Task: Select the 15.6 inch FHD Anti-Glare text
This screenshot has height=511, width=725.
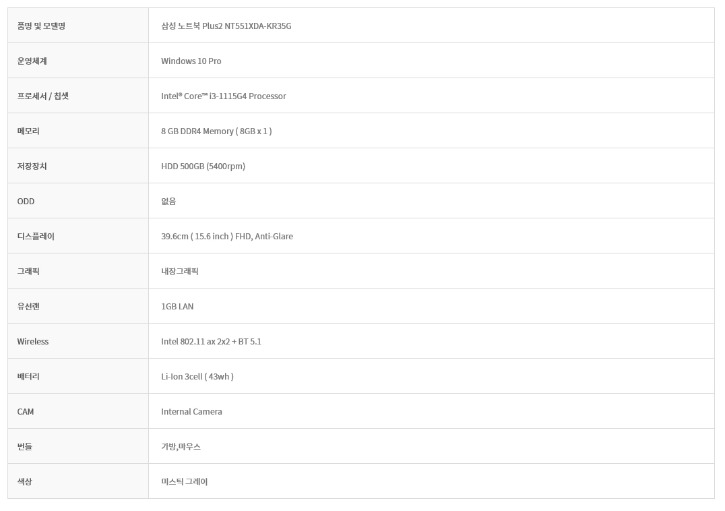Action: [x=227, y=236]
